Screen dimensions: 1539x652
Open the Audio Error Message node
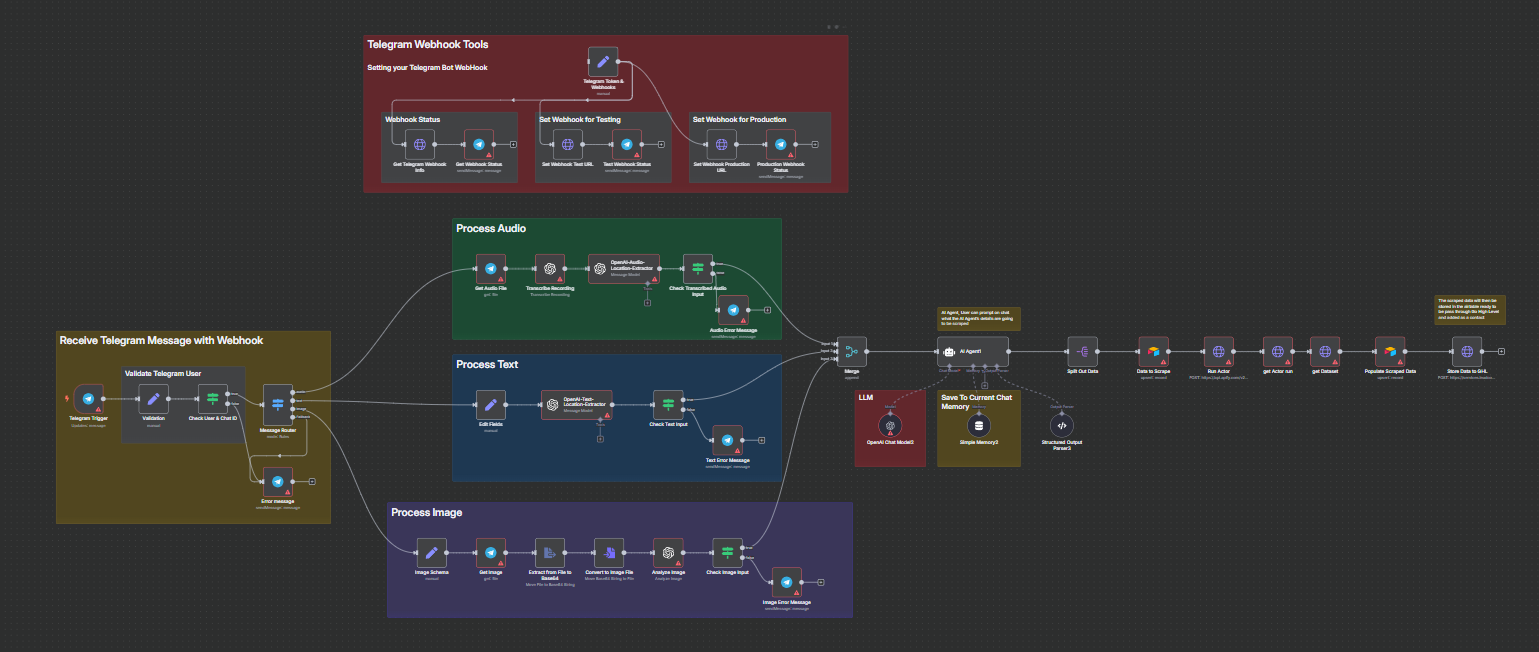733,311
